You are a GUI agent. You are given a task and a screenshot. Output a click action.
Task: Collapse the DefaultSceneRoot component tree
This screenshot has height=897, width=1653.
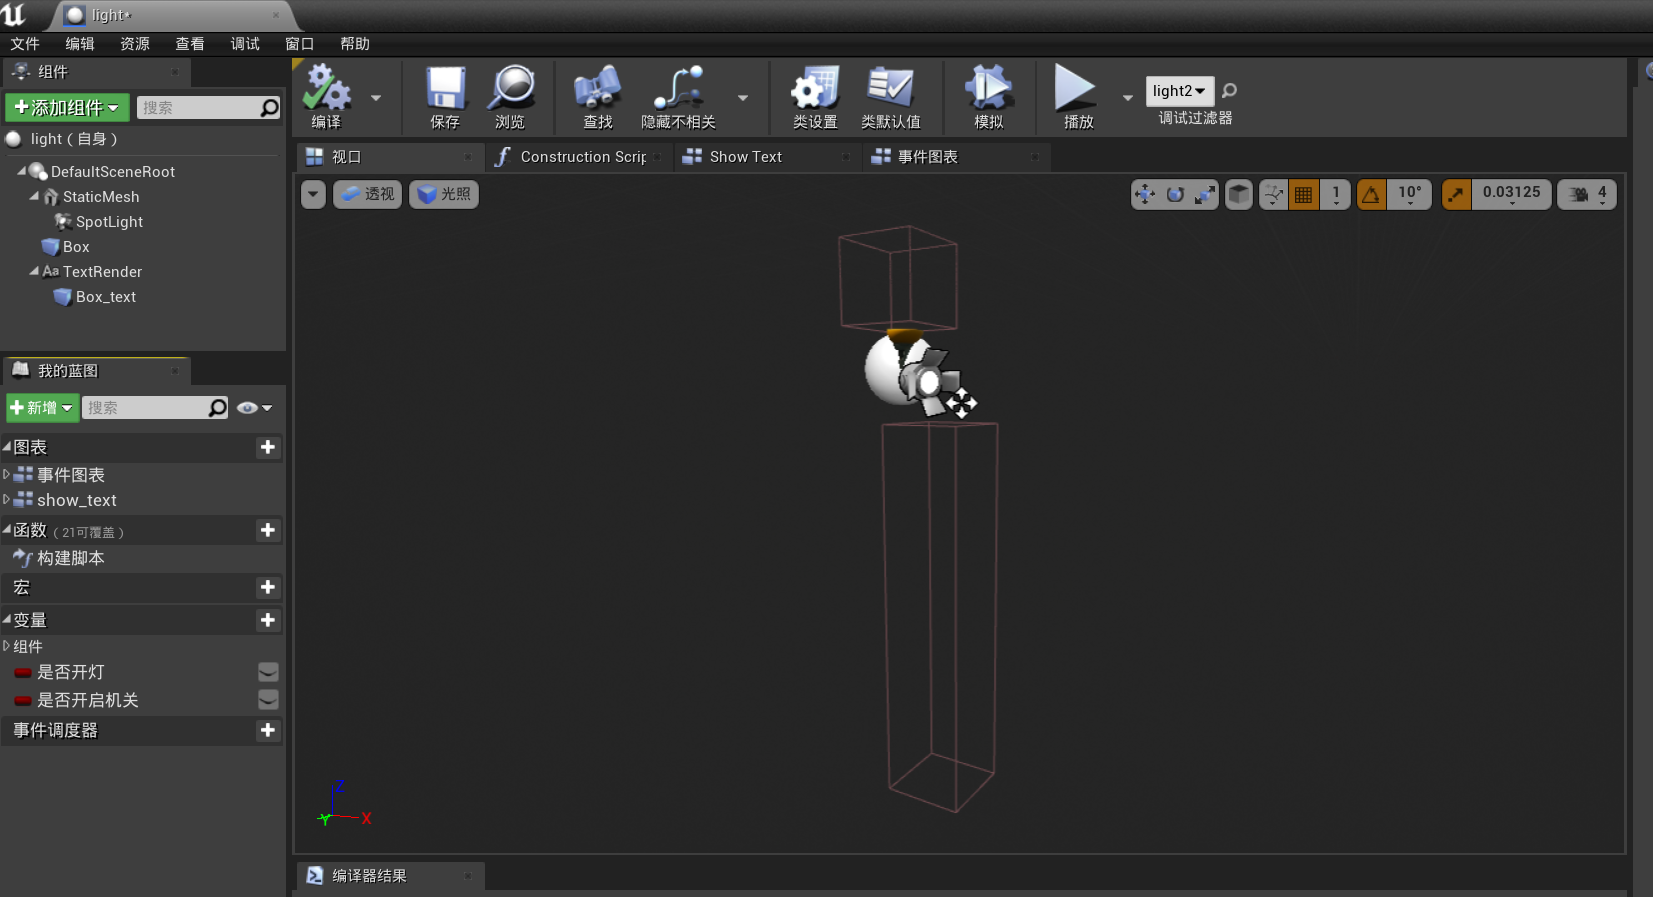coord(22,172)
